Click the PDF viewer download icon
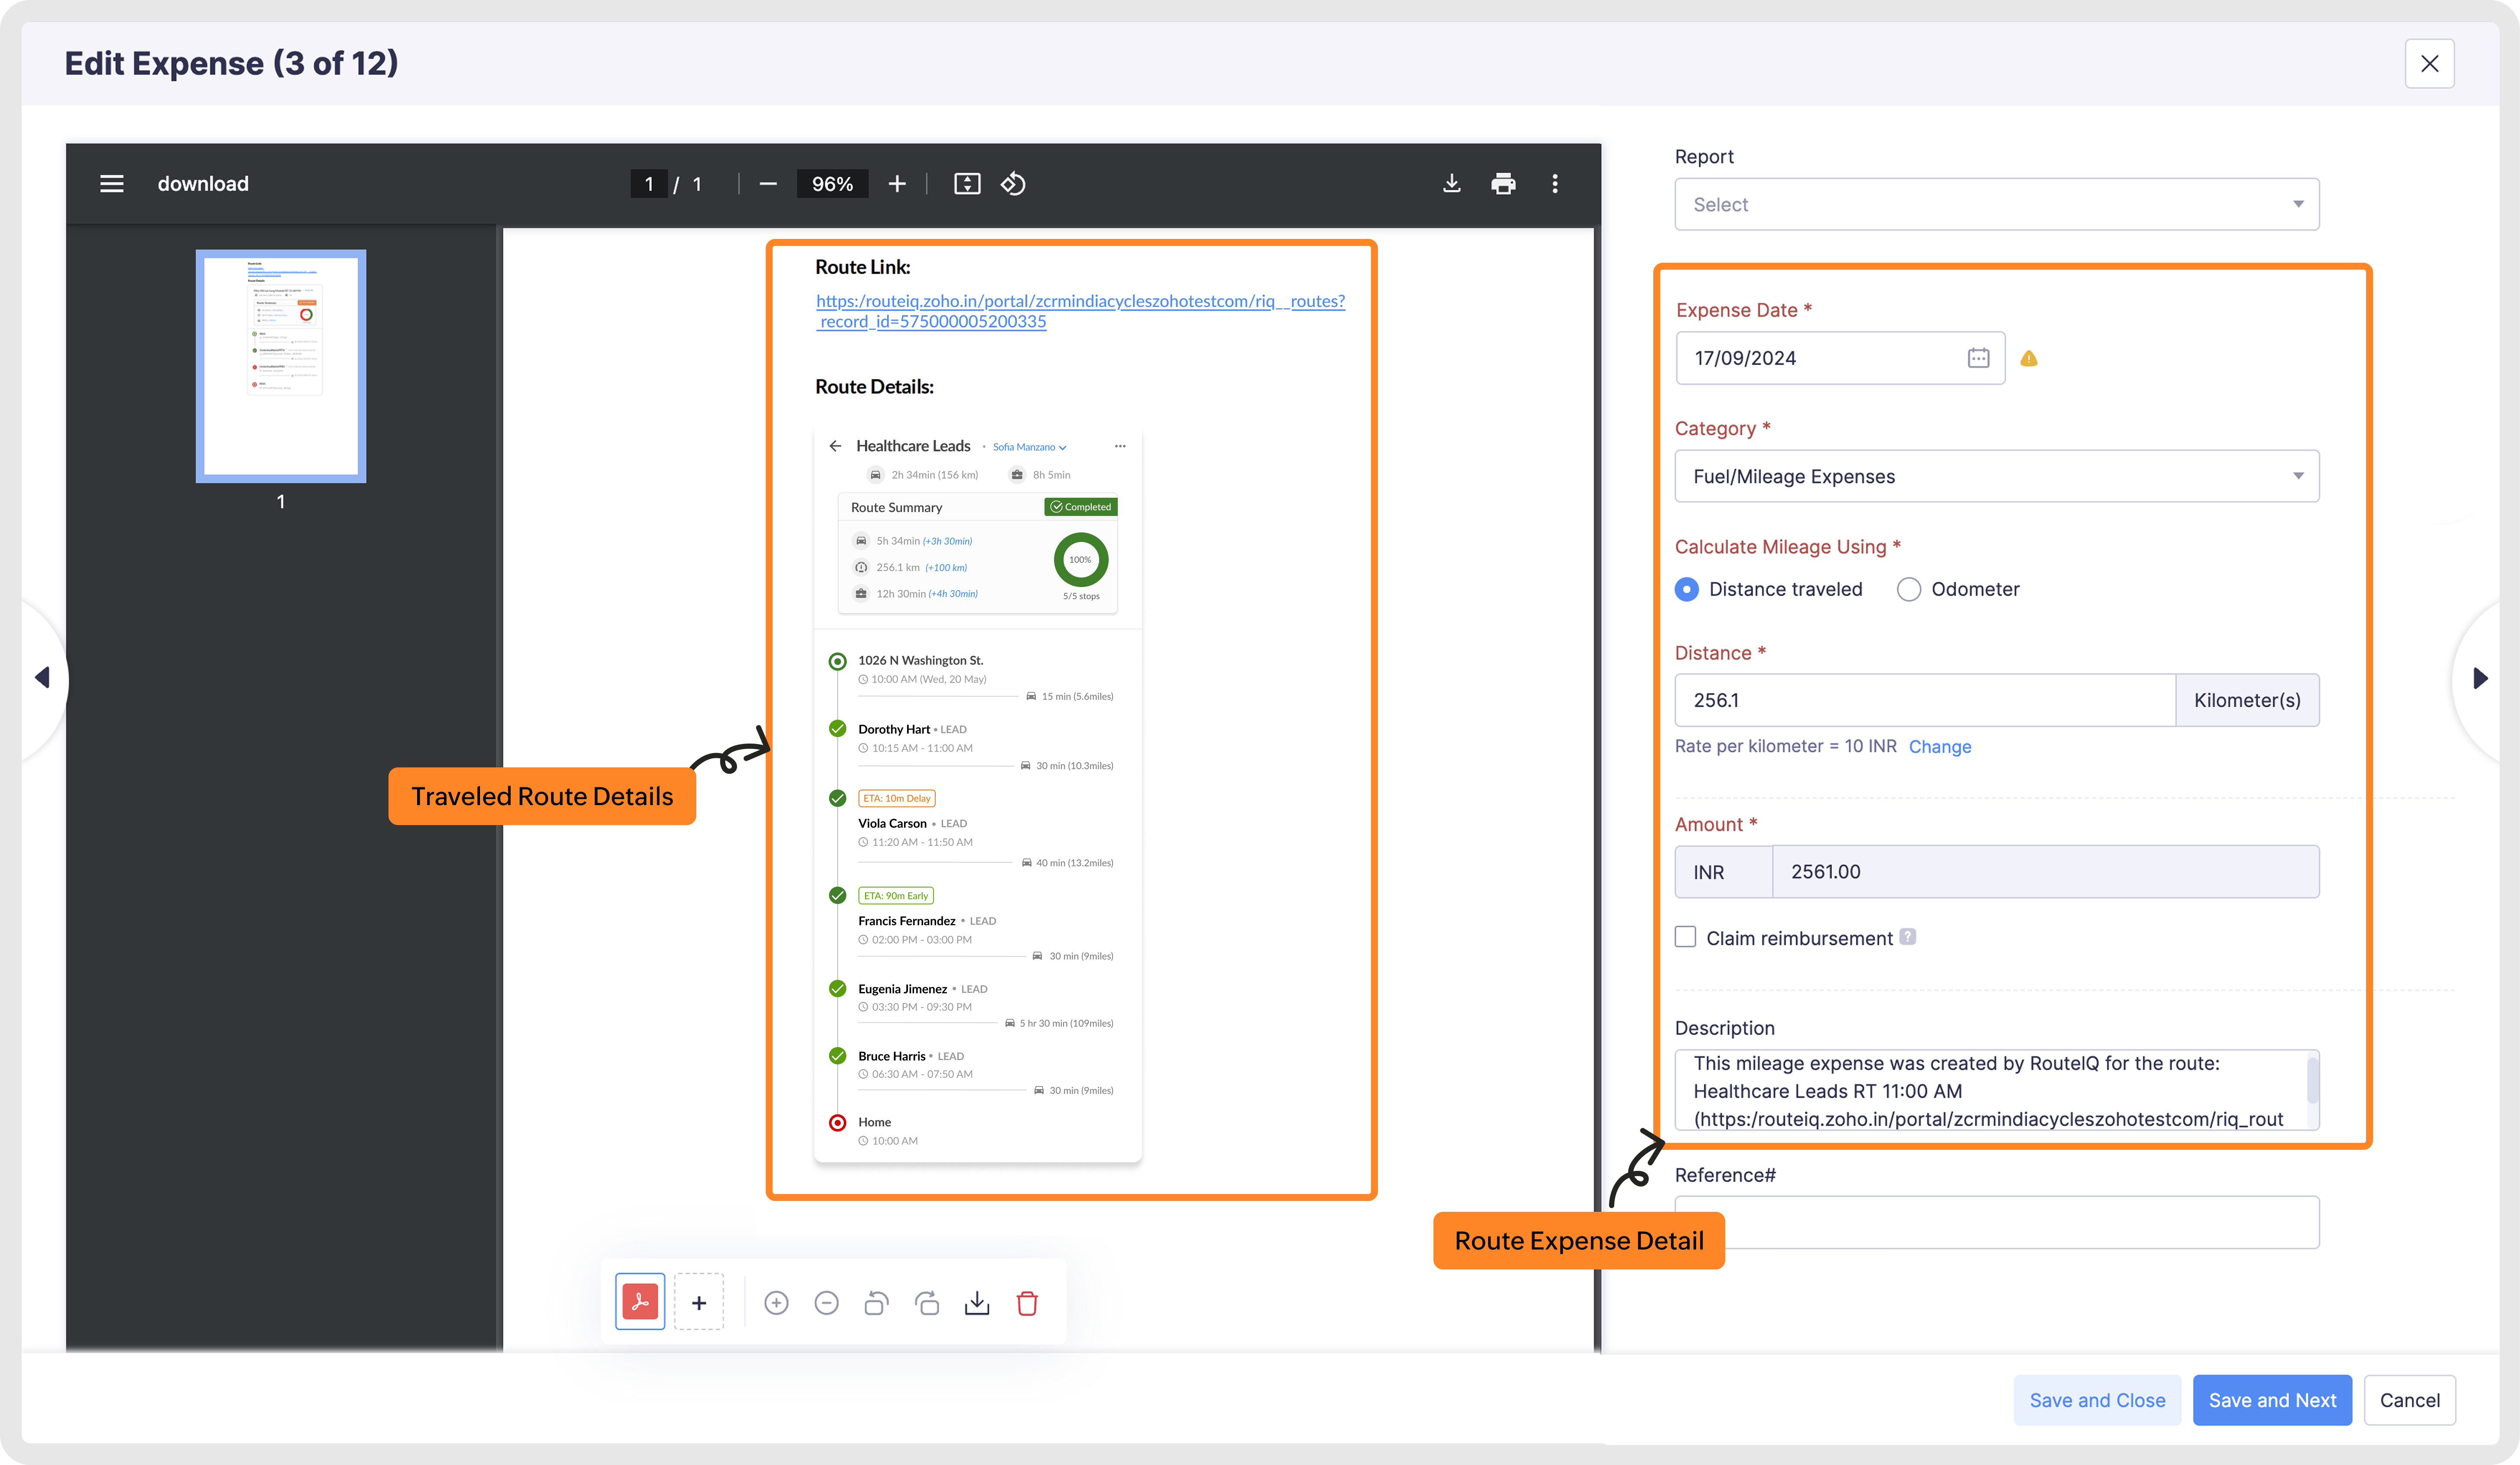This screenshot has height=1465, width=2520. 1451,184
